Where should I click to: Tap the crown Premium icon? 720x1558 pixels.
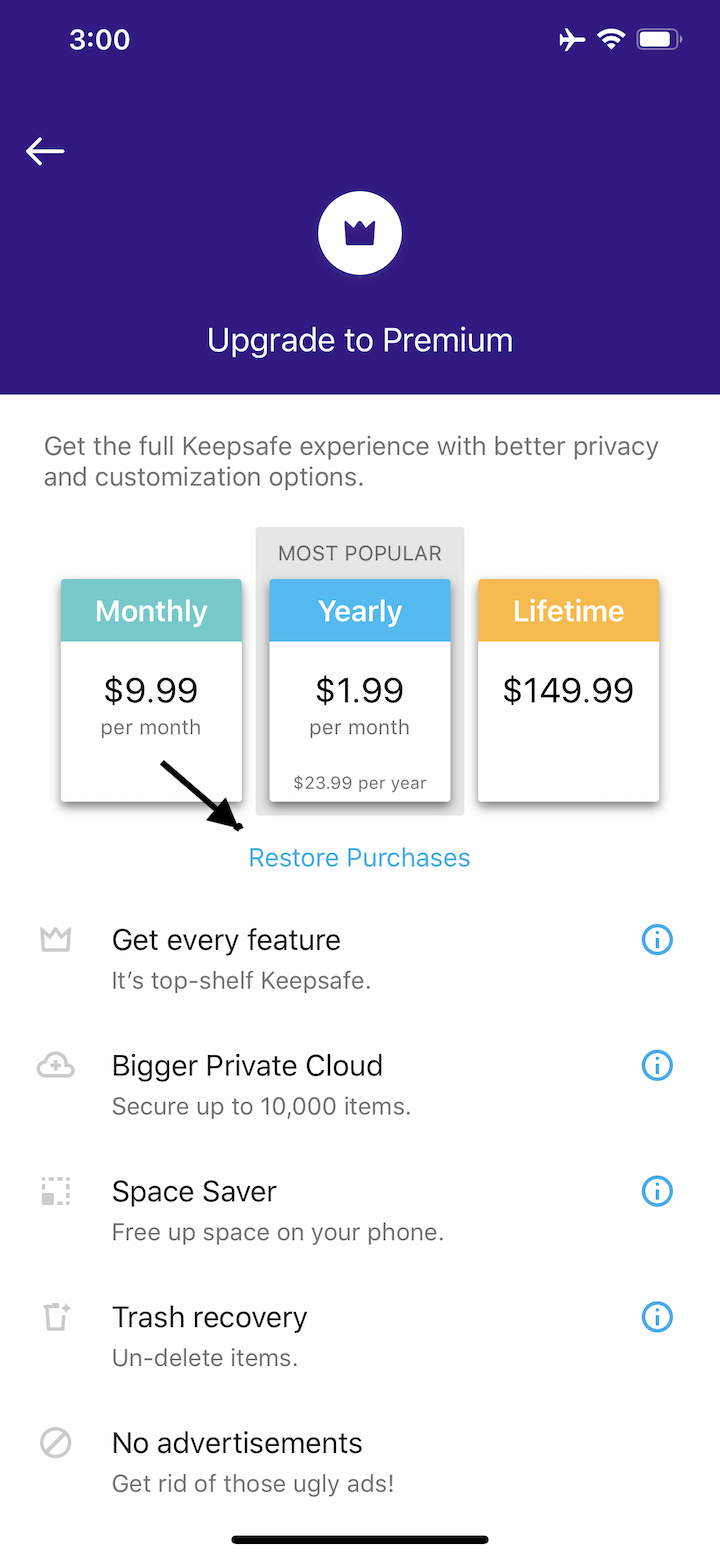[360, 233]
